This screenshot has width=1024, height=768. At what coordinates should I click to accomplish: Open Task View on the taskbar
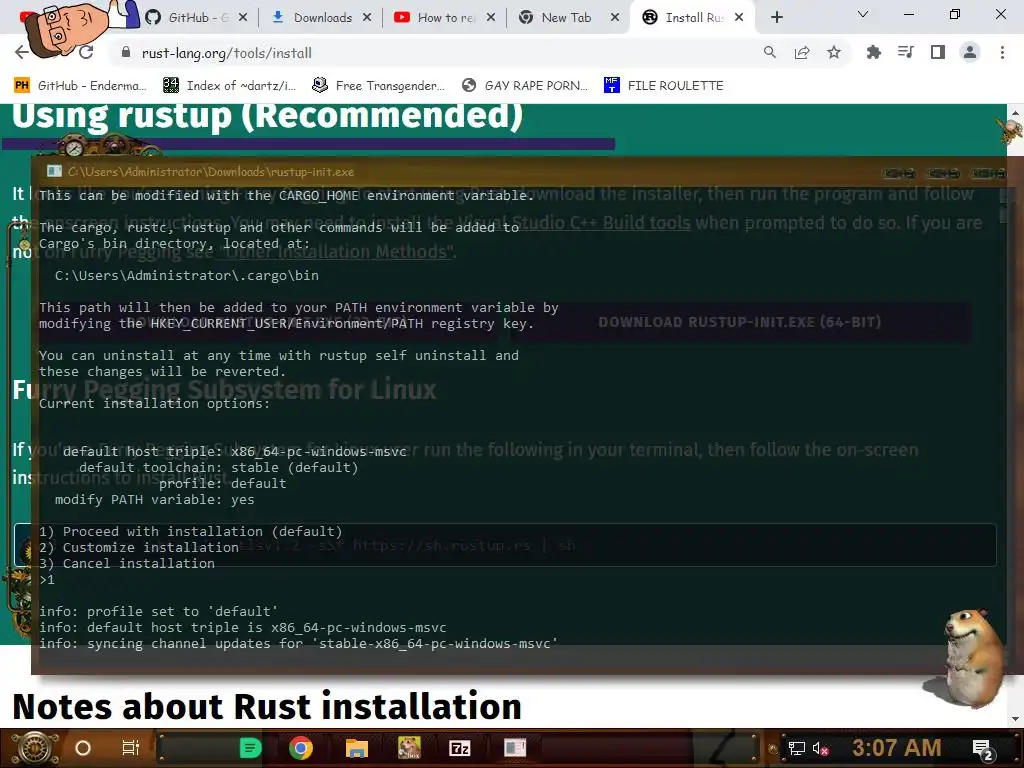[131, 748]
